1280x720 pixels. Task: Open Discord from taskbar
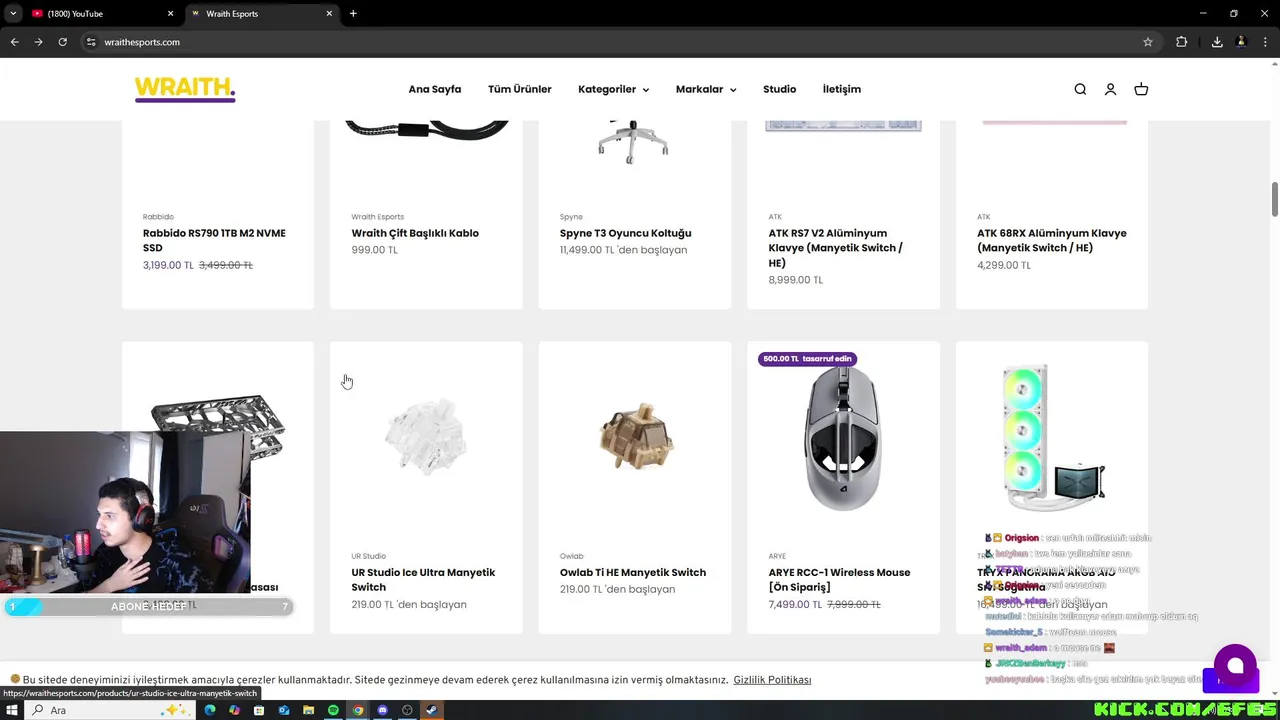(382, 710)
